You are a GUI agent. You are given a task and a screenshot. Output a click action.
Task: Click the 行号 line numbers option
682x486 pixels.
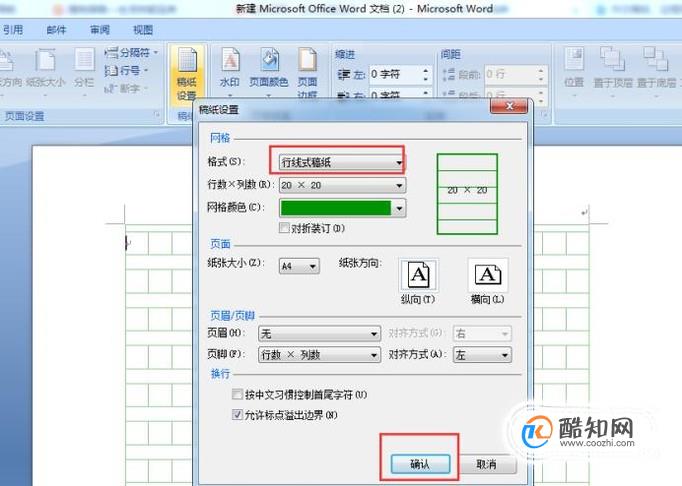click(x=127, y=70)
